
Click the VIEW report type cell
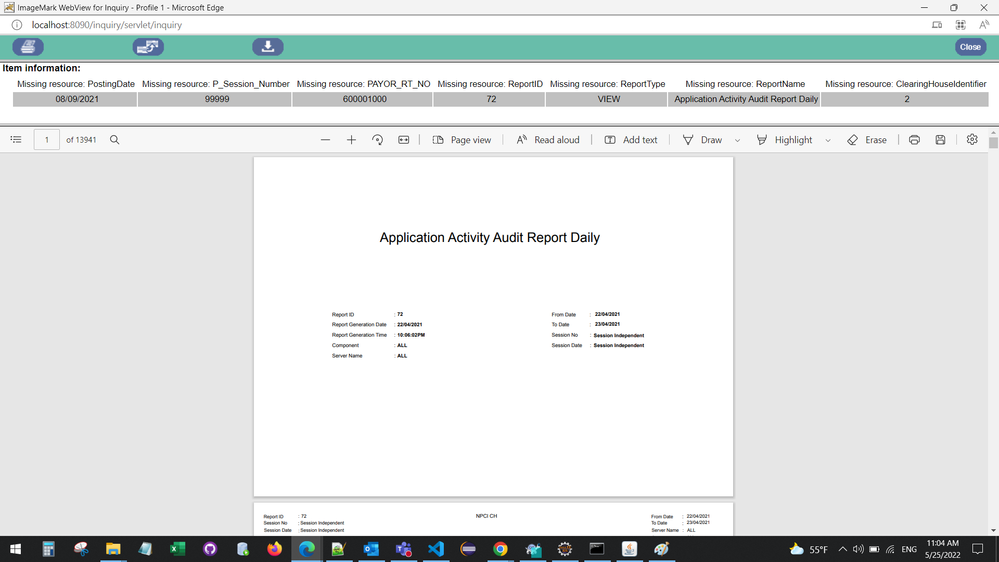[x=608, y=99]
